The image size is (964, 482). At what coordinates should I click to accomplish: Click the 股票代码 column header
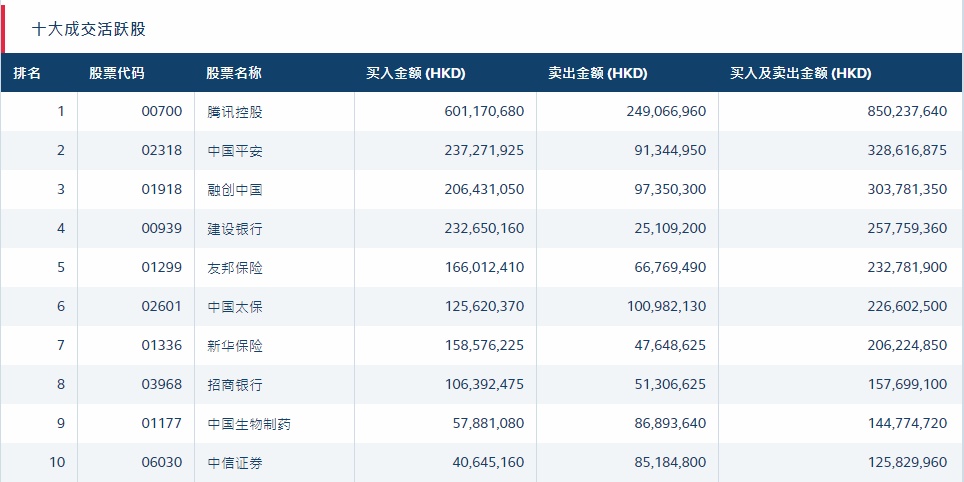click(x=116, y=73)
